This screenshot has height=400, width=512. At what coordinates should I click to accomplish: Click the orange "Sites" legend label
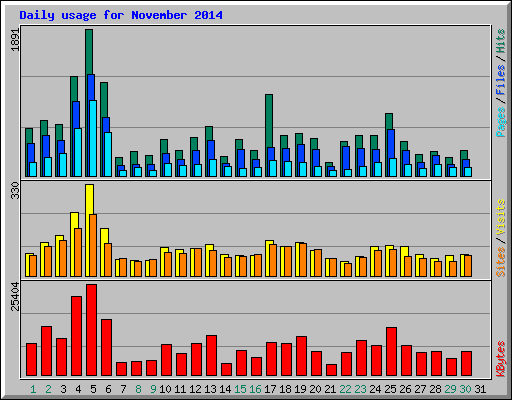(501, 262)
